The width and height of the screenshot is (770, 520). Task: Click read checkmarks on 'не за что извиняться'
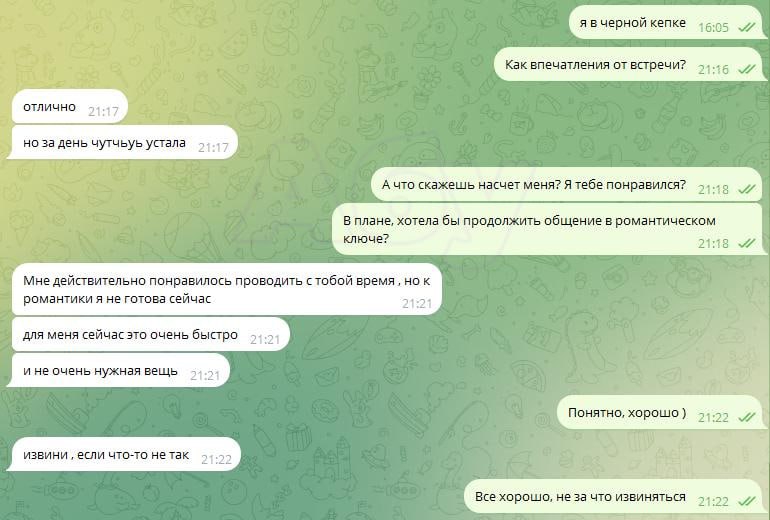pyautogui.click(x=746, y=501)
